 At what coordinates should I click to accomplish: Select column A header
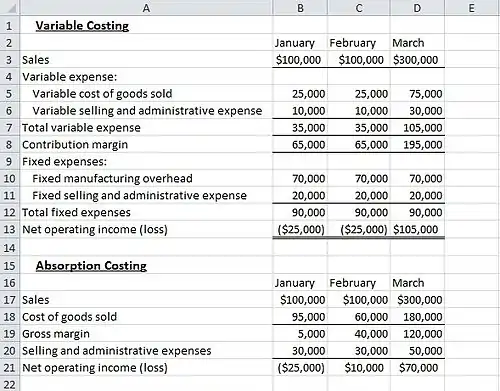146,8
